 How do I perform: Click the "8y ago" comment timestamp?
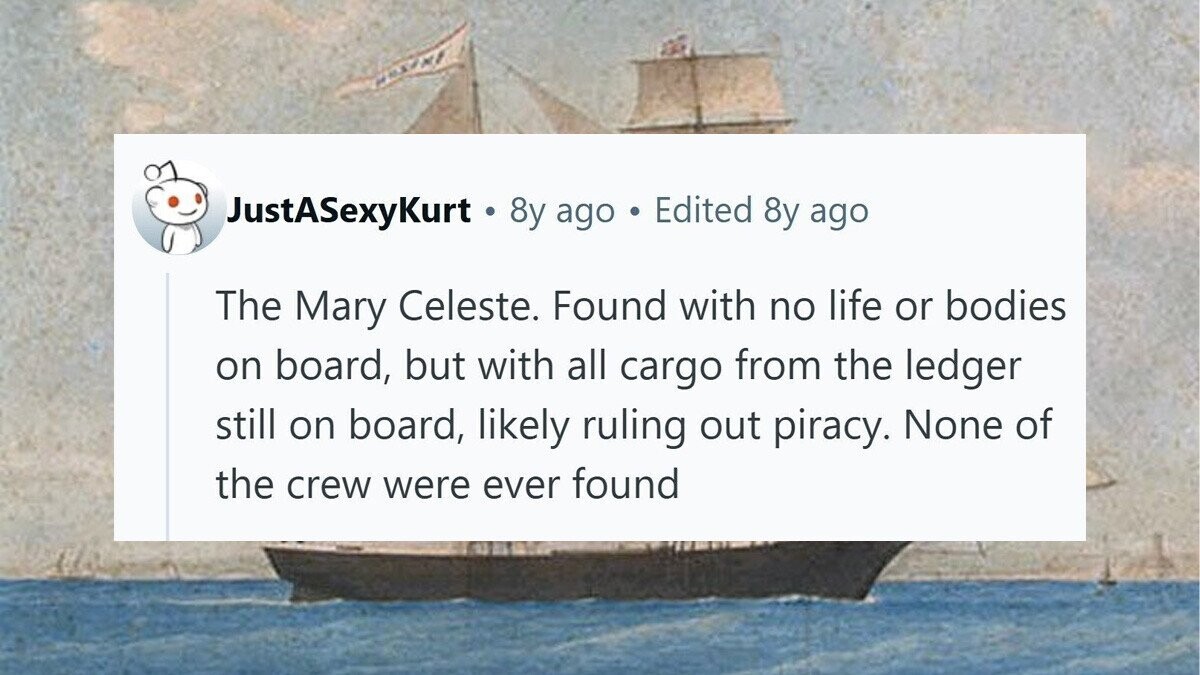tap(562, 211)
